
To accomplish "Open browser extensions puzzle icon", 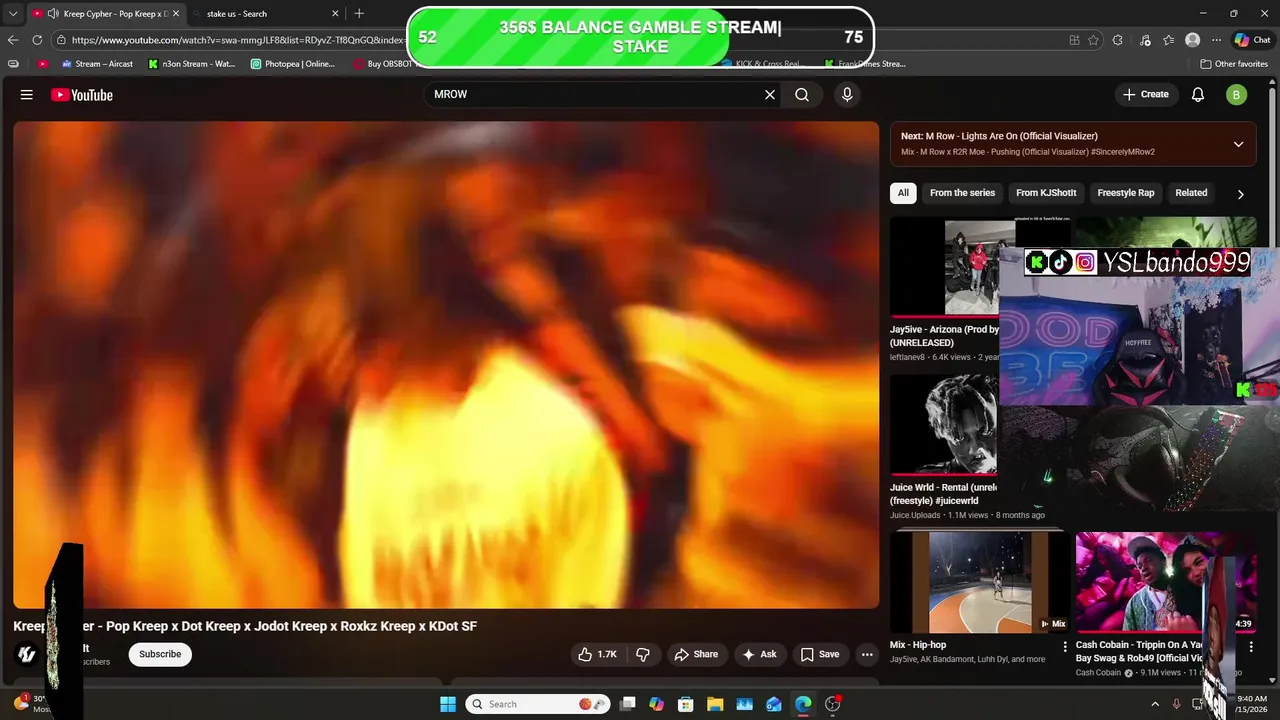I will click(x=1117, y=40).
